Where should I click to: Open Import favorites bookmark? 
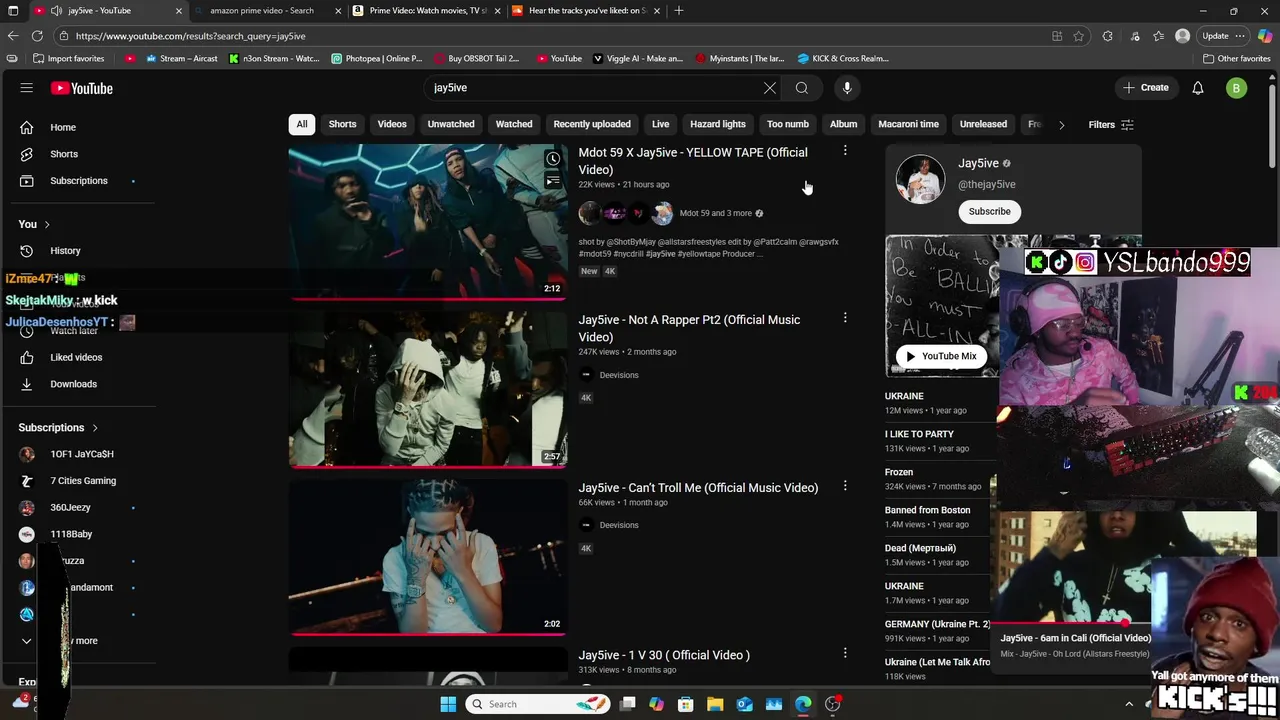[68, 58]
